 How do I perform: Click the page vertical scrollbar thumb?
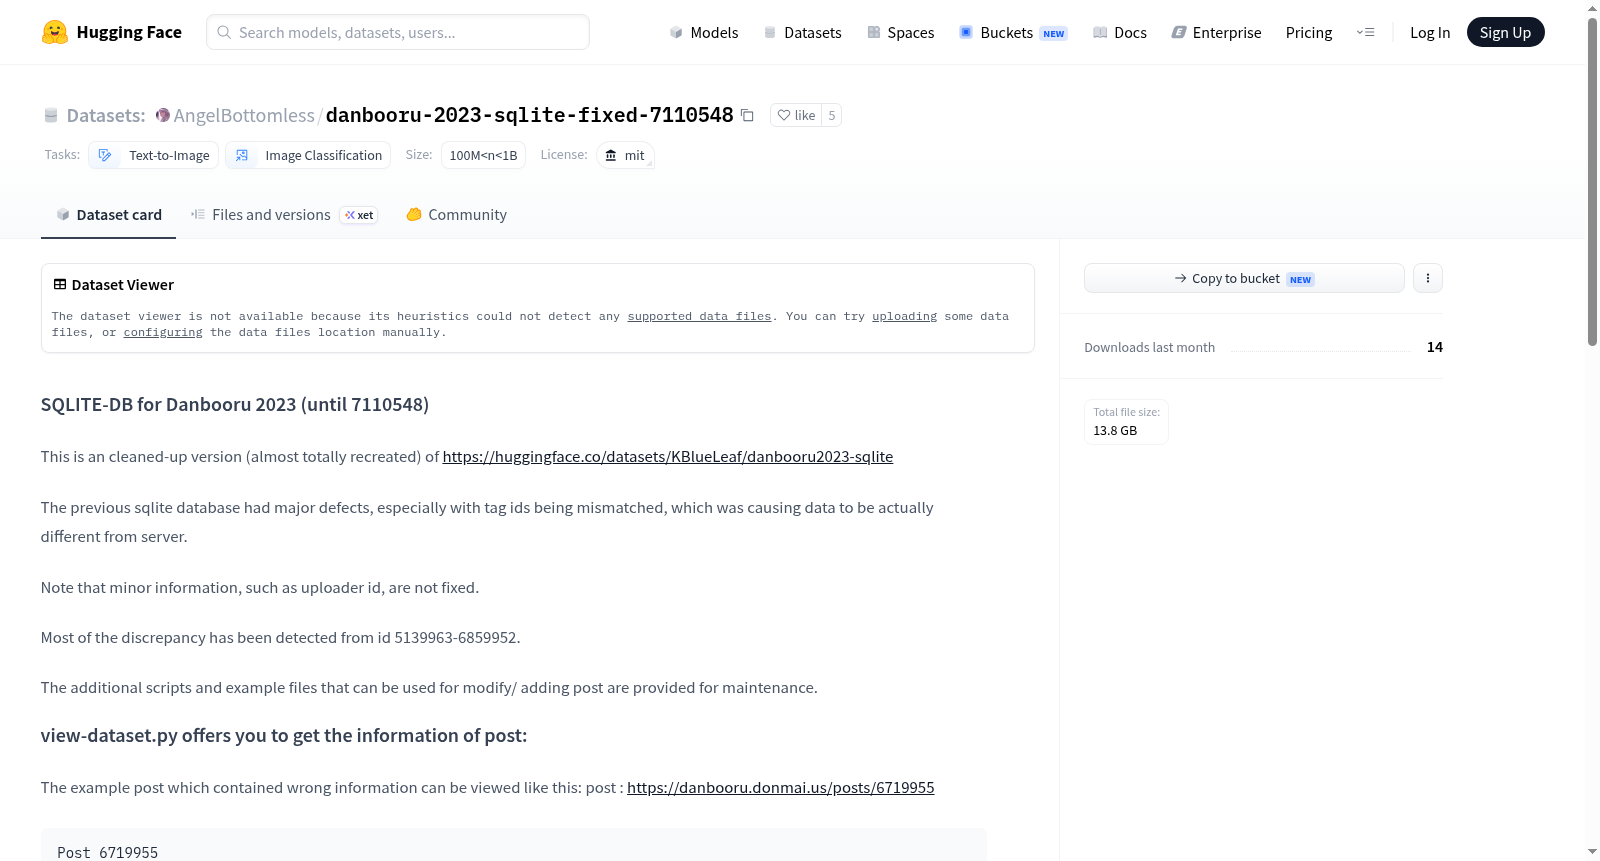point(1592,180)
